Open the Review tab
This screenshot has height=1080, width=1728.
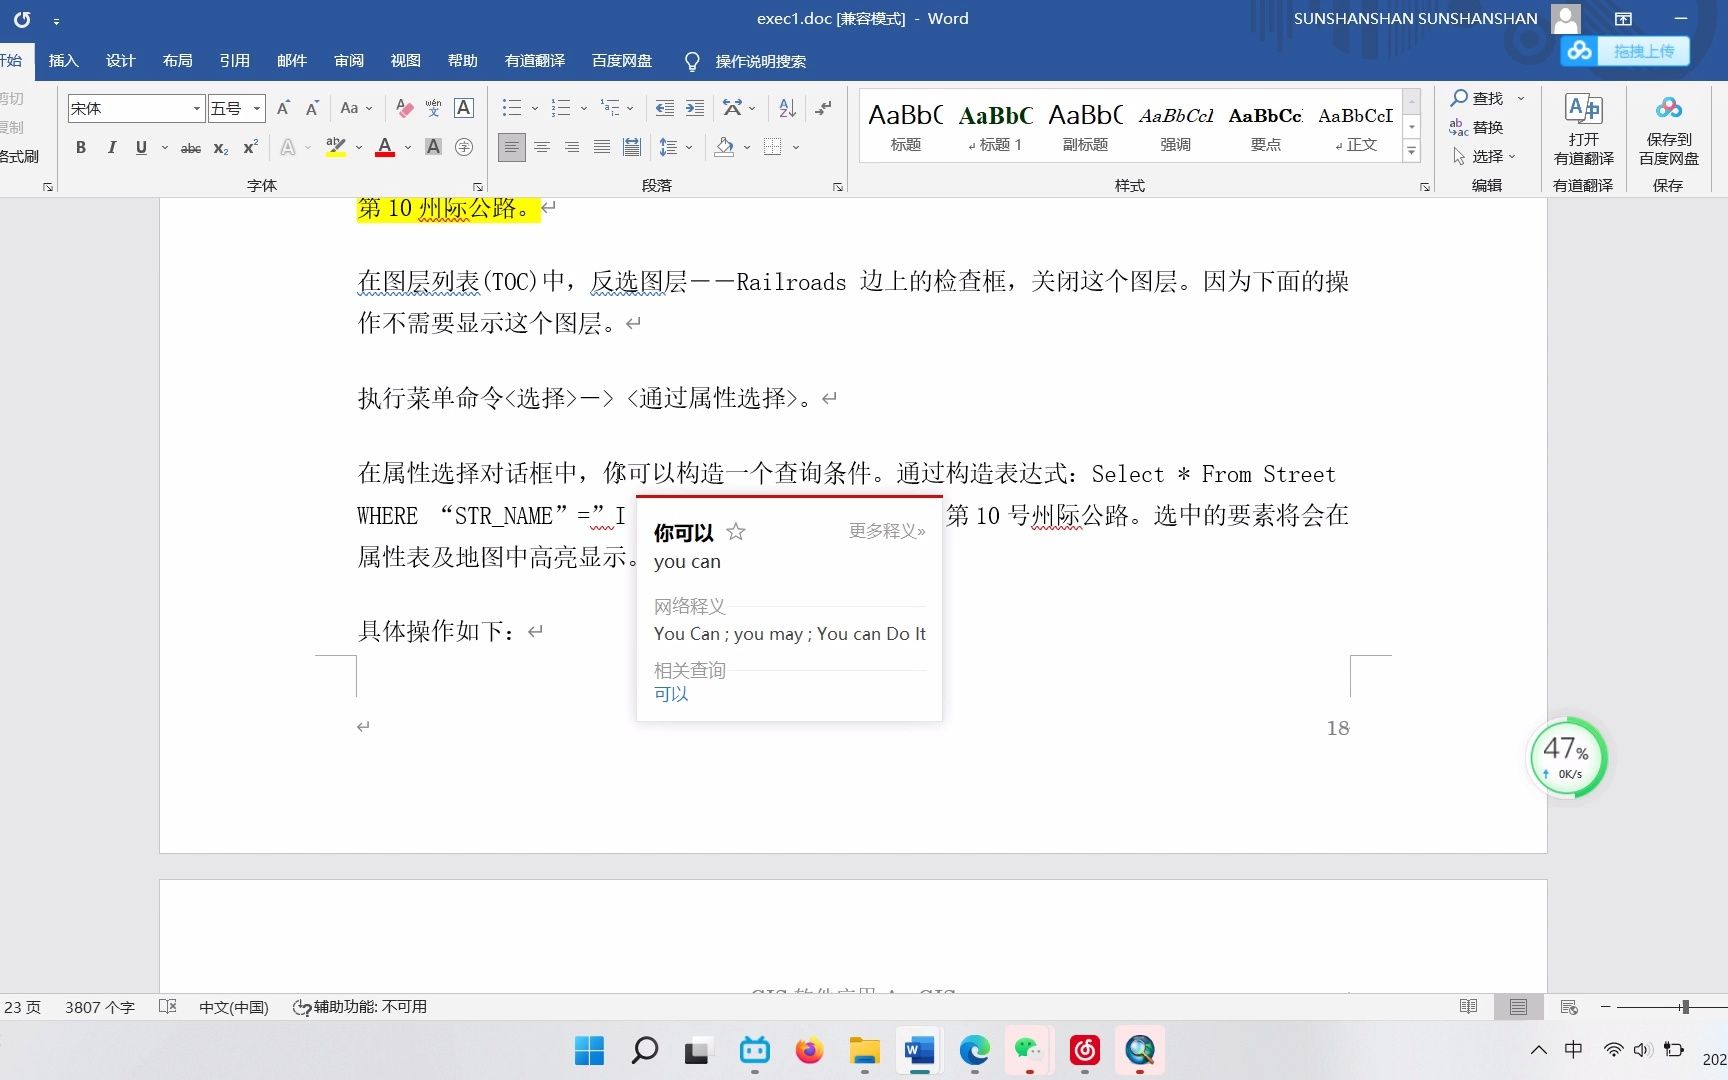coord(348,61)
